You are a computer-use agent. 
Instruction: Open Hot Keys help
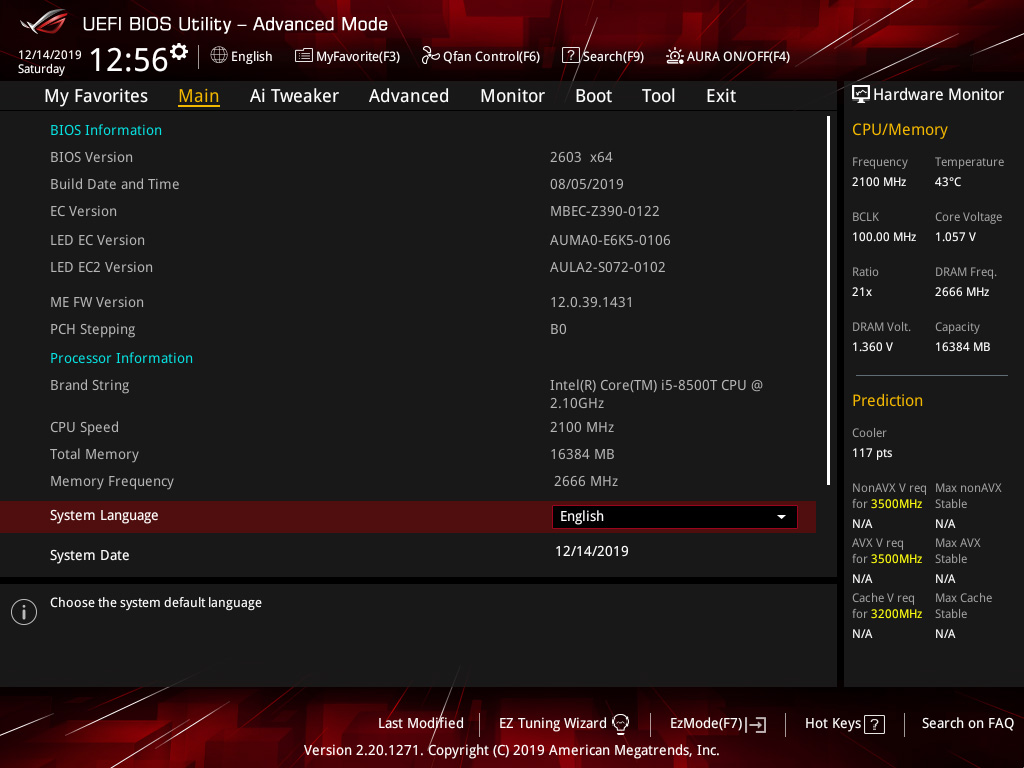click(844, 724)
